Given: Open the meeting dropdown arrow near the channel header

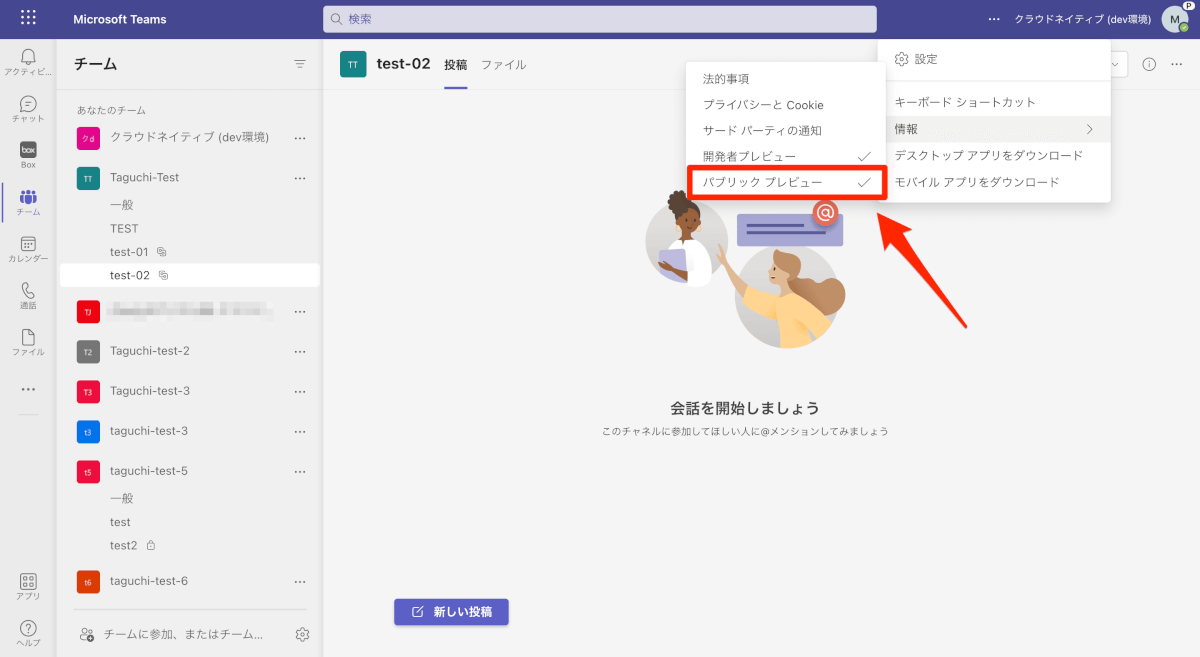Looking at the screenshot, I should click(1115, 64).
